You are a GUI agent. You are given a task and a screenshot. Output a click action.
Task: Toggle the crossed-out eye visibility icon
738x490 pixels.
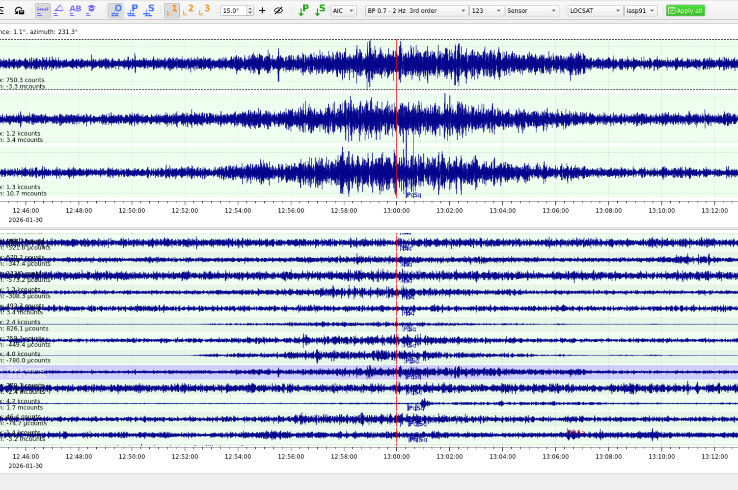pyautogui.click(x=278, y=10)
